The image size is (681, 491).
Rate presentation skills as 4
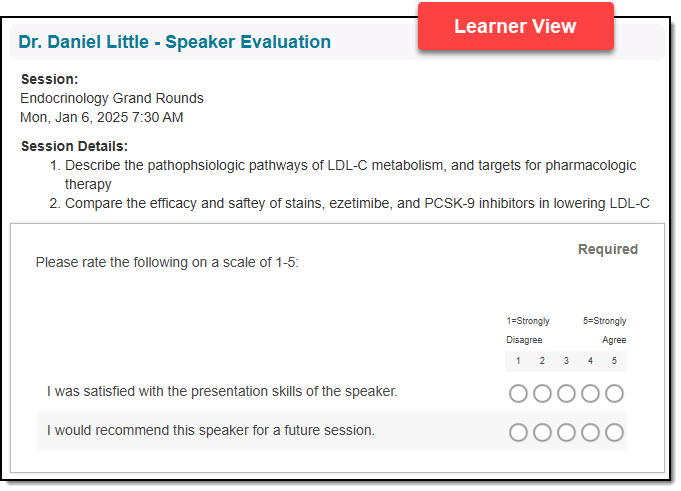(x=590, y=394)
